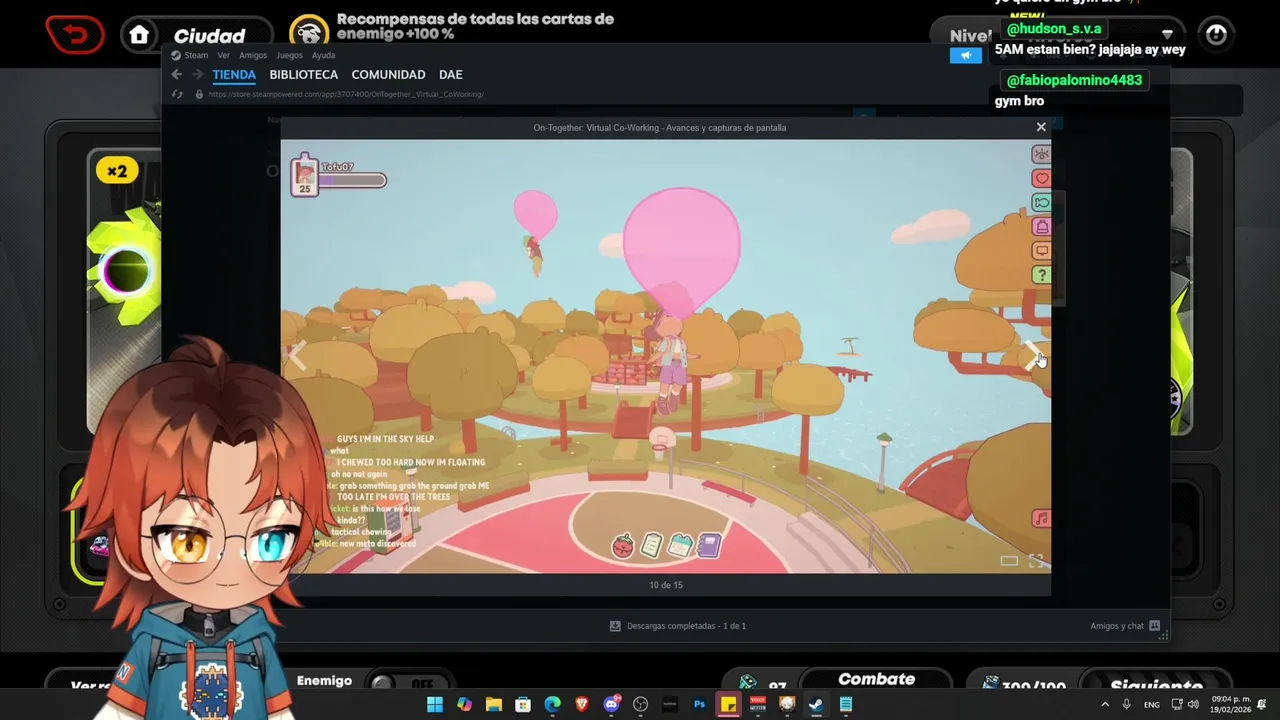
Task: Open the Windows Start menu
Action: 435,704
